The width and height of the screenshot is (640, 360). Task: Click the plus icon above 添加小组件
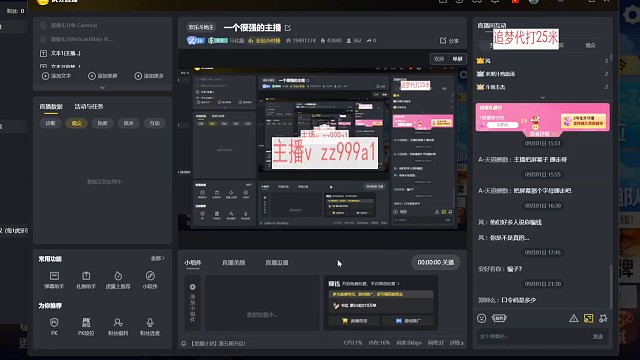pos(193,287)
